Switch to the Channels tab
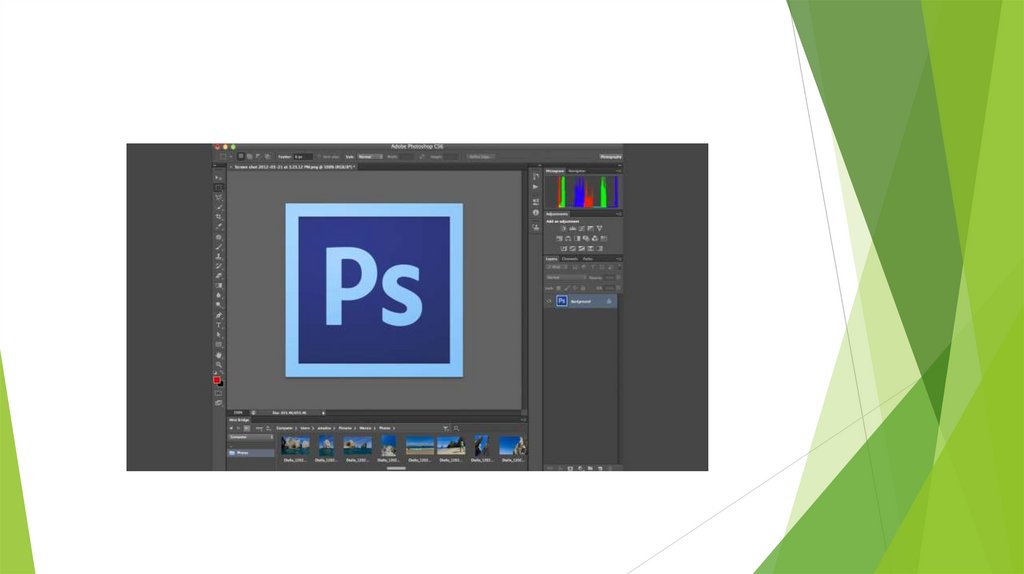The image size is (1024, 574). click(570, 259)
